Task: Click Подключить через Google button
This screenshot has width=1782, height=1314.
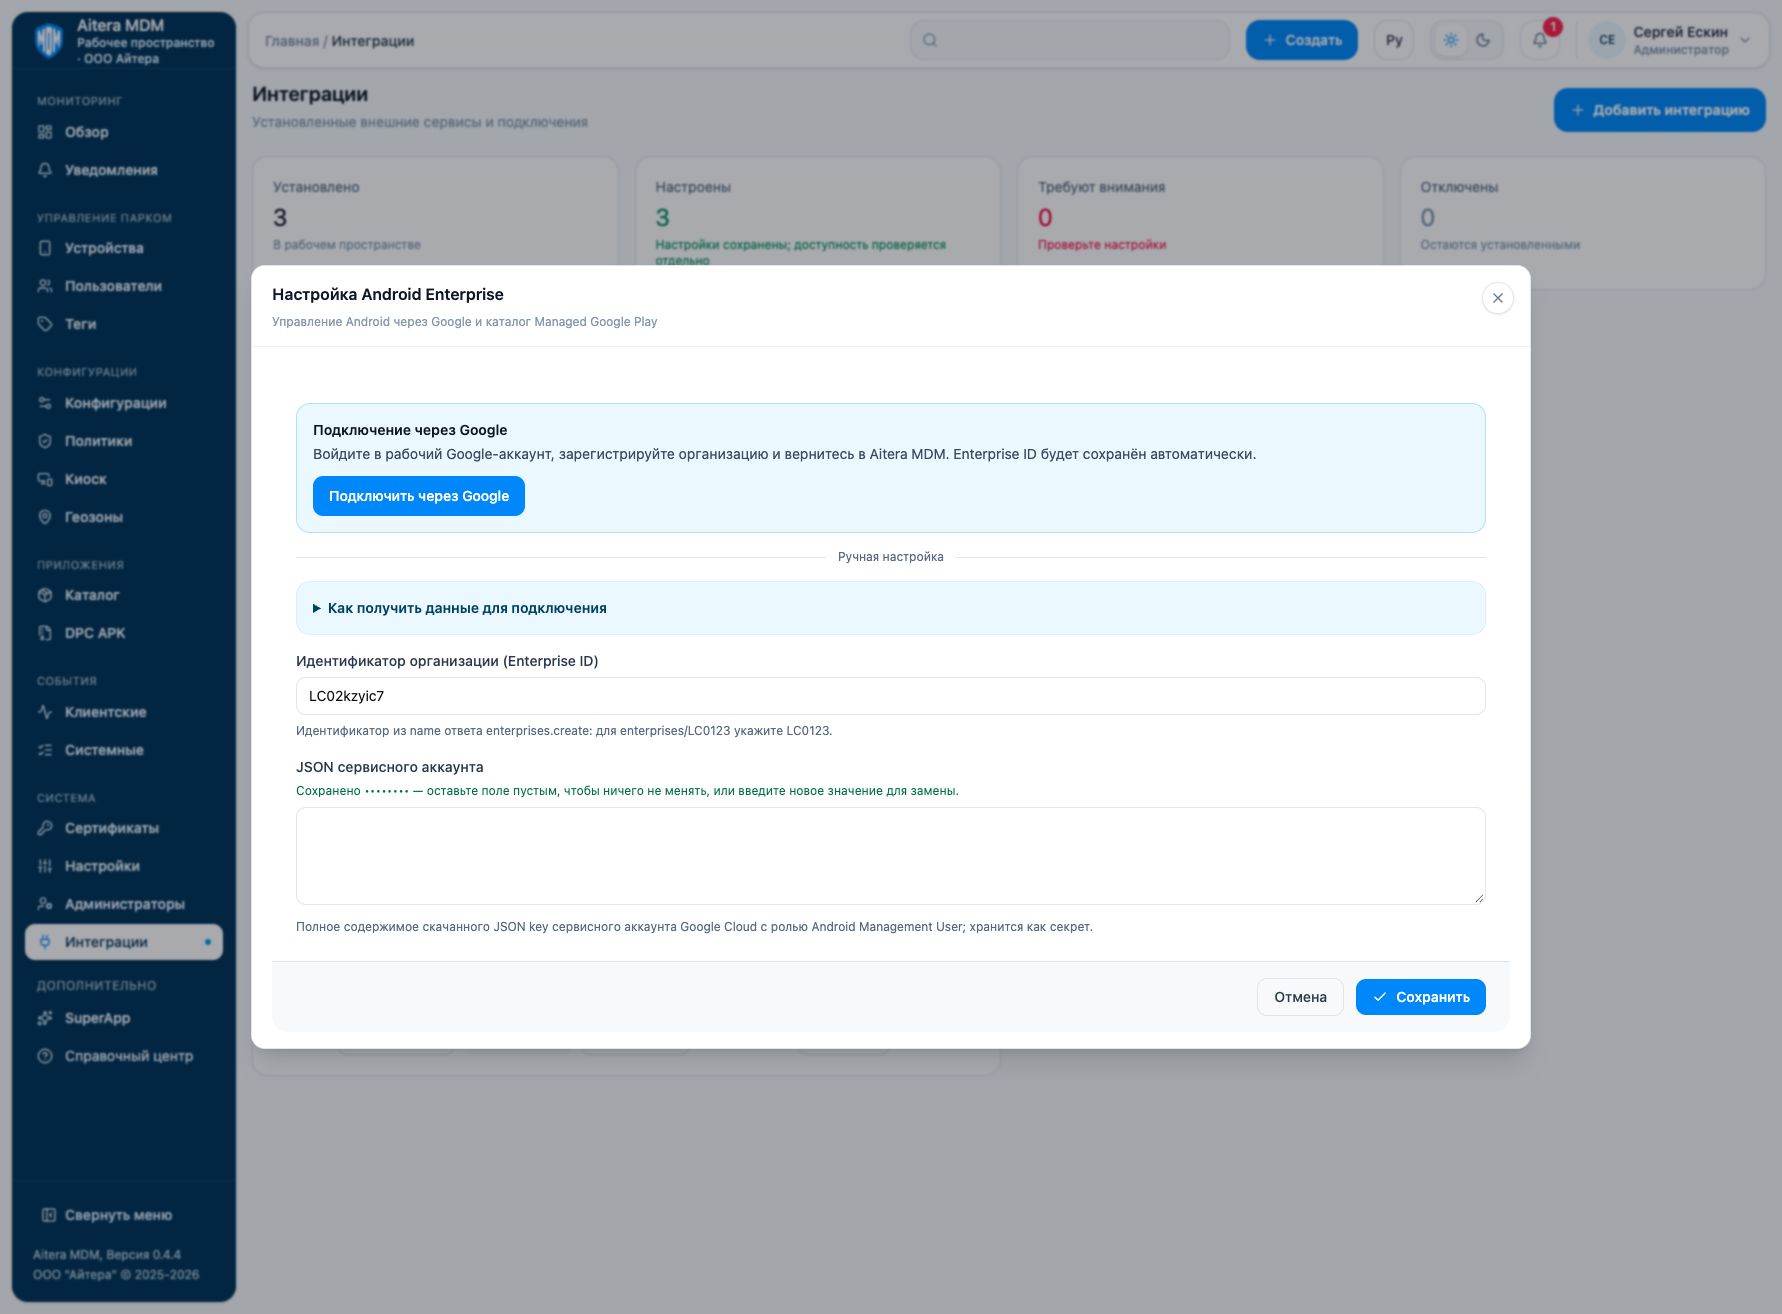Action: click(419, 496)
